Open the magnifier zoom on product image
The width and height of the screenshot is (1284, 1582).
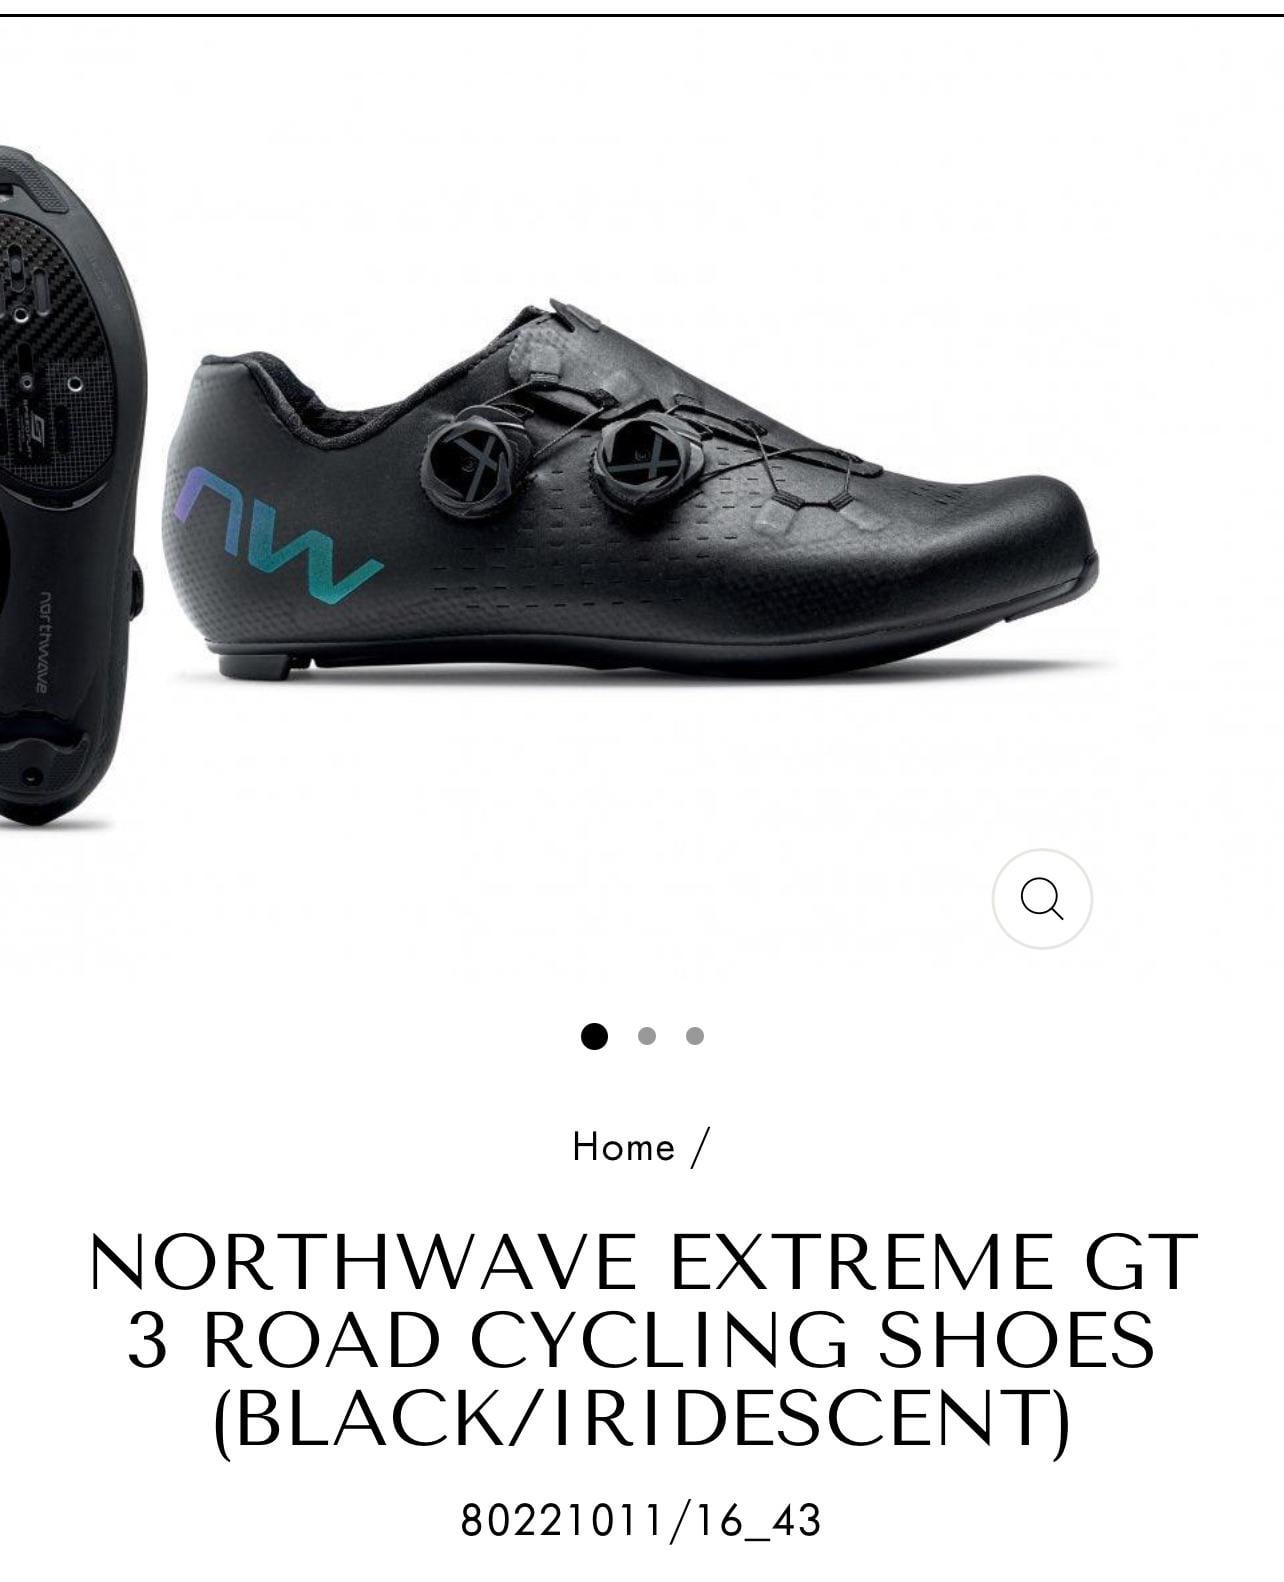click(1041, 899)
